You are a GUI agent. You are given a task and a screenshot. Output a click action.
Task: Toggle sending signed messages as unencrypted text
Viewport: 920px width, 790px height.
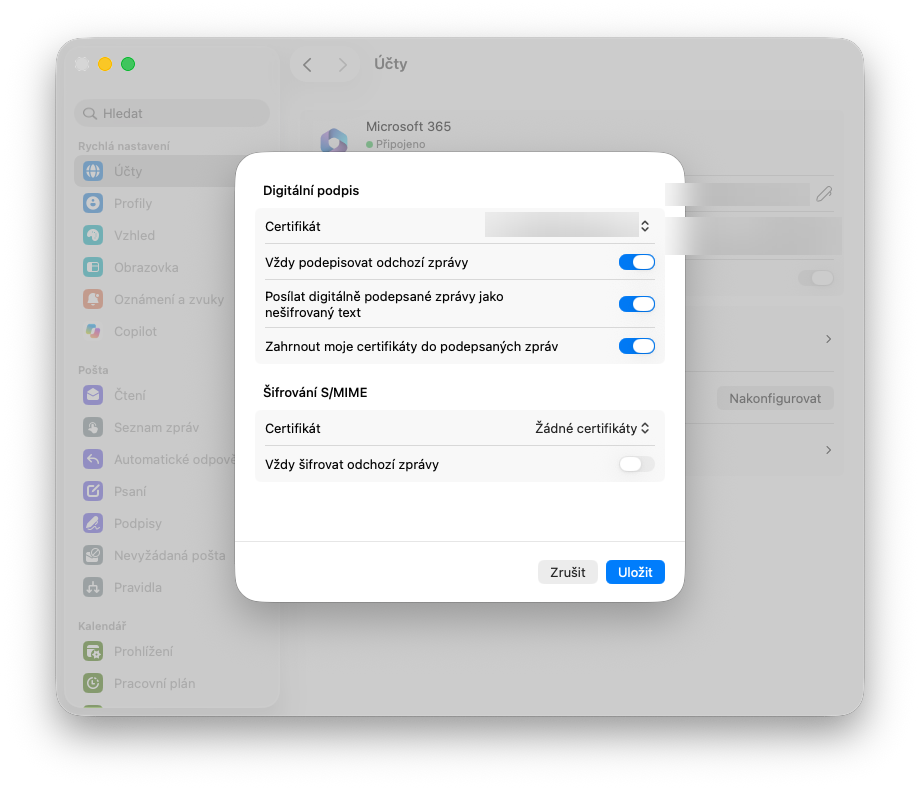637,304
